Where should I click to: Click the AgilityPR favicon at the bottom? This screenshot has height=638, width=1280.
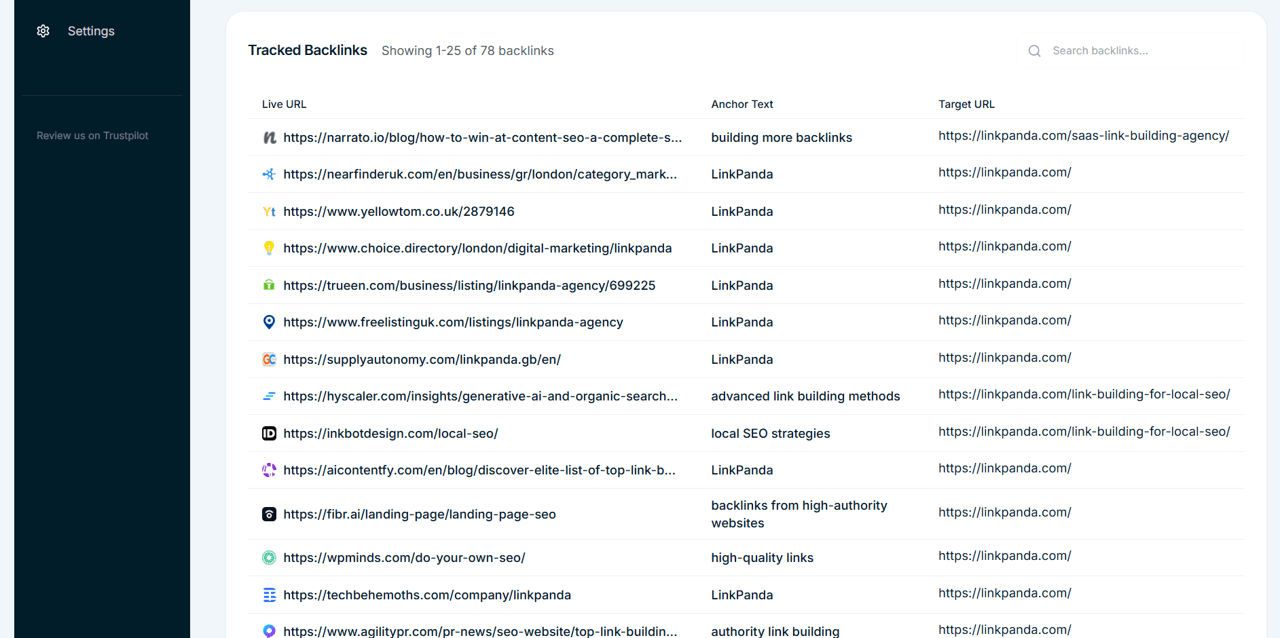click(x=269, y=630)
